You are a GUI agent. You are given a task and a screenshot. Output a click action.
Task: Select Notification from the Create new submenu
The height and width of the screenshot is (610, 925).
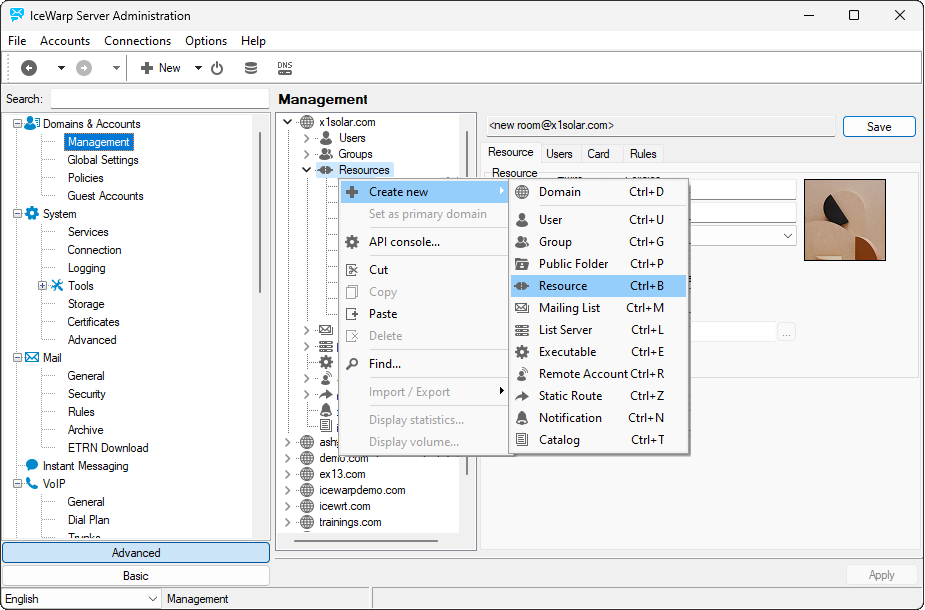point(570,418)
